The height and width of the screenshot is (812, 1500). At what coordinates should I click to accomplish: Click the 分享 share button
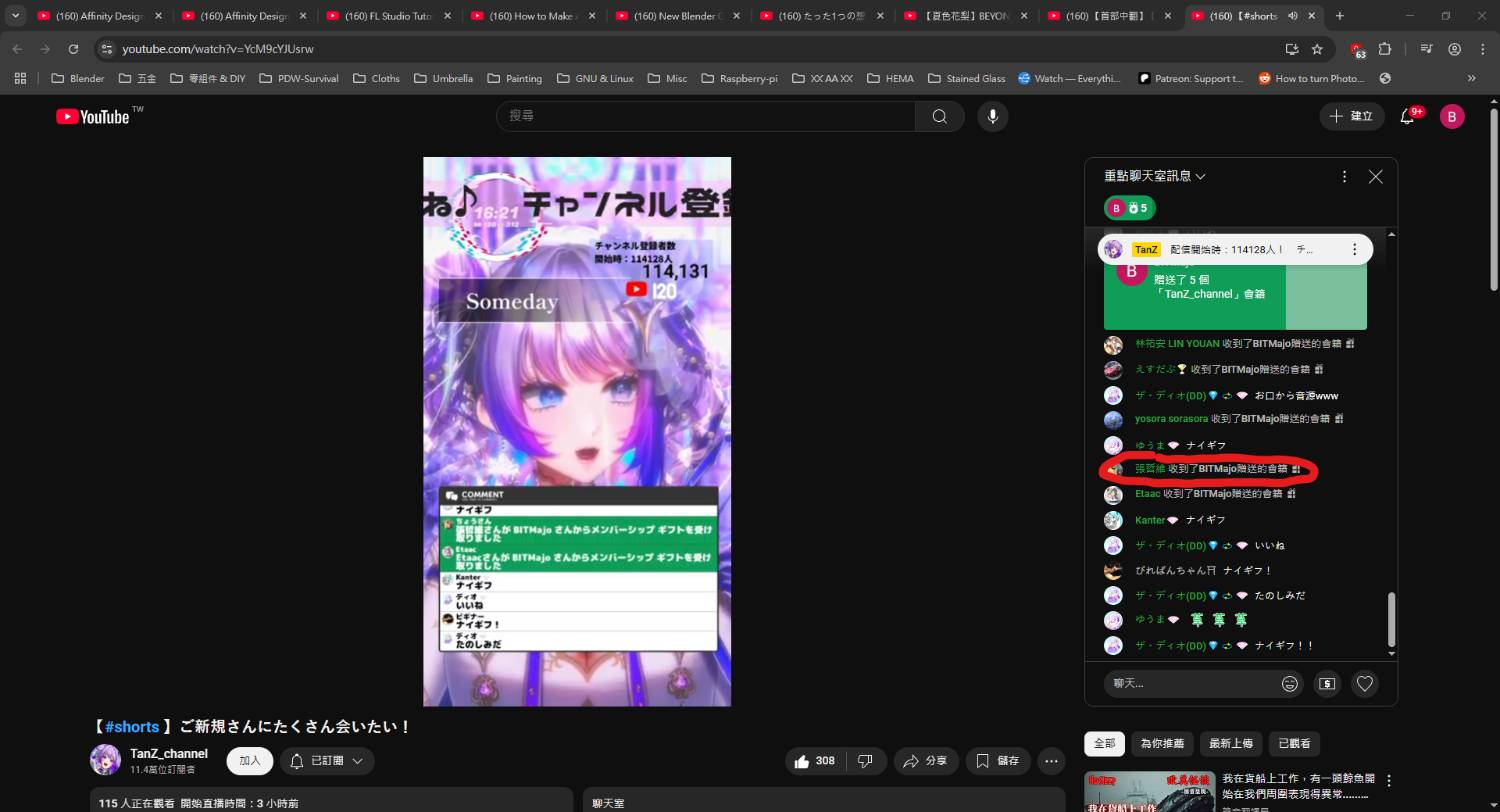[x=925, y=761]
